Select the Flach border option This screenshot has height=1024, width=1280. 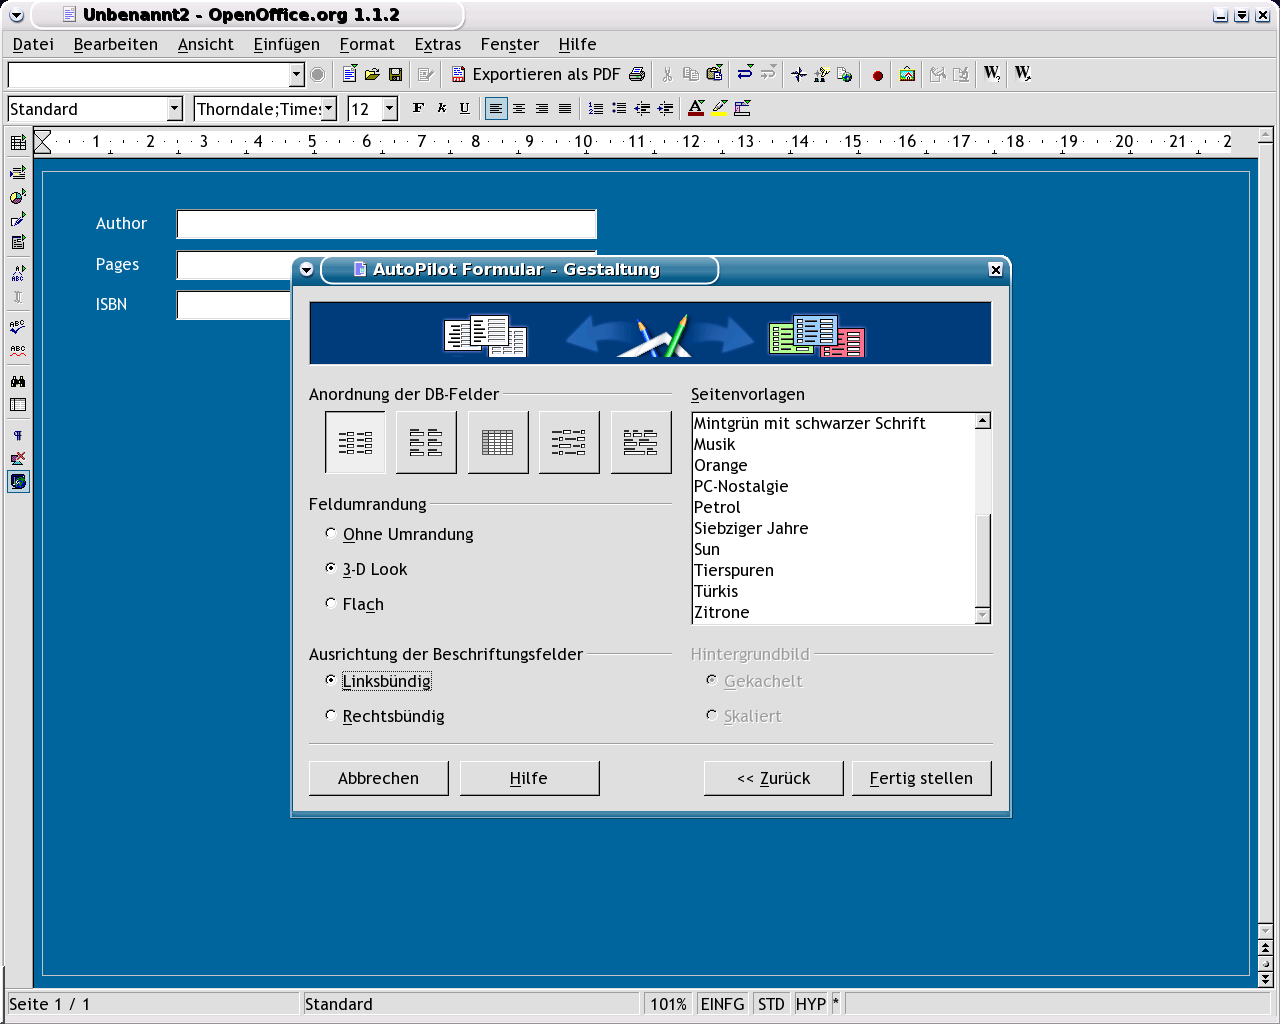pos(331,604)
